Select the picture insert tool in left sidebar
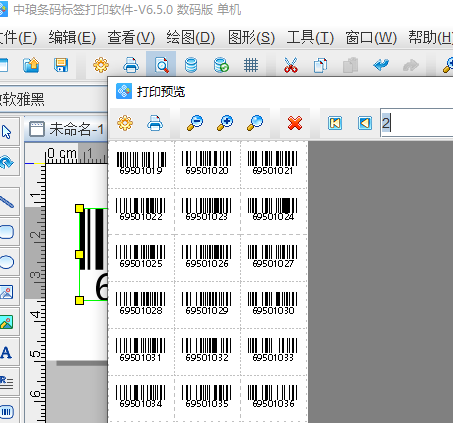 click(x=7, y=292)
